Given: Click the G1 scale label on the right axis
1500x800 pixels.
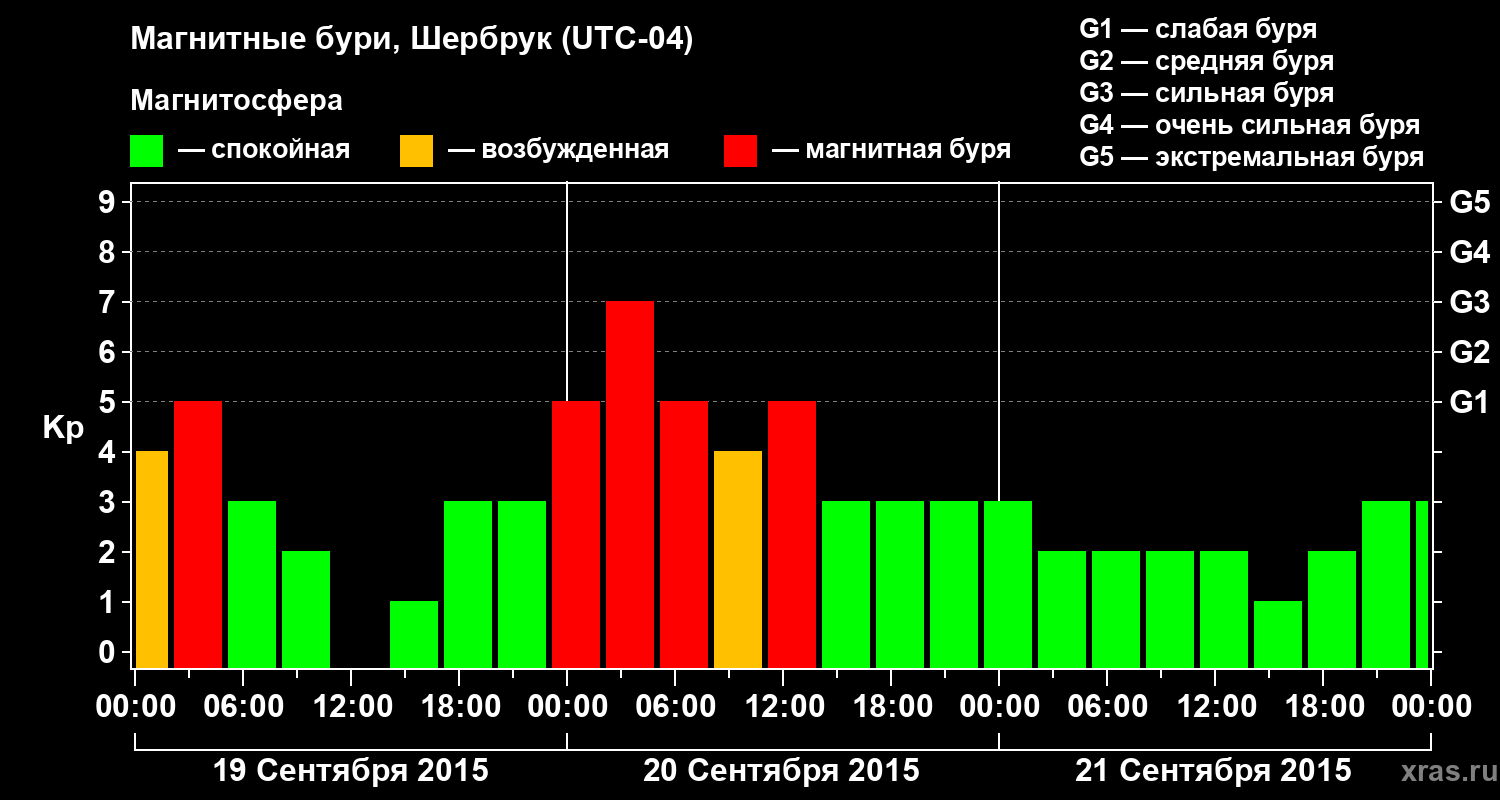Looking at the screenshot, I should [1469, 402].
